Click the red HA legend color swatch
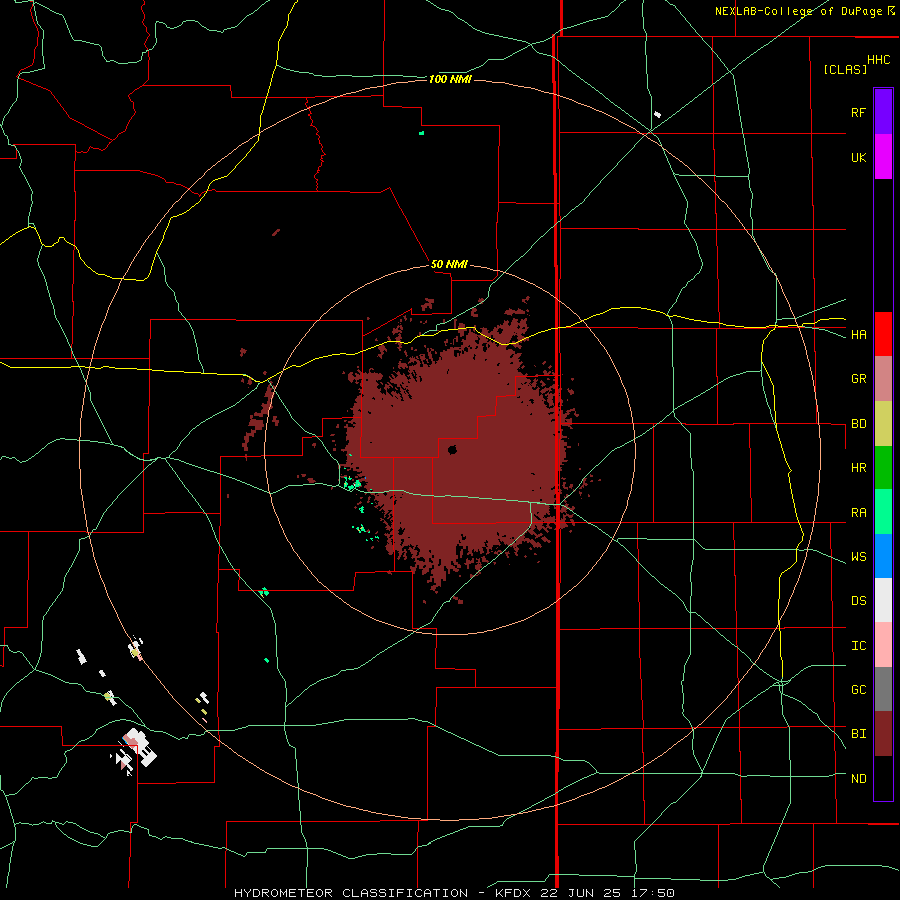This screenshot has height=900, width=900. tap(883, 334)
